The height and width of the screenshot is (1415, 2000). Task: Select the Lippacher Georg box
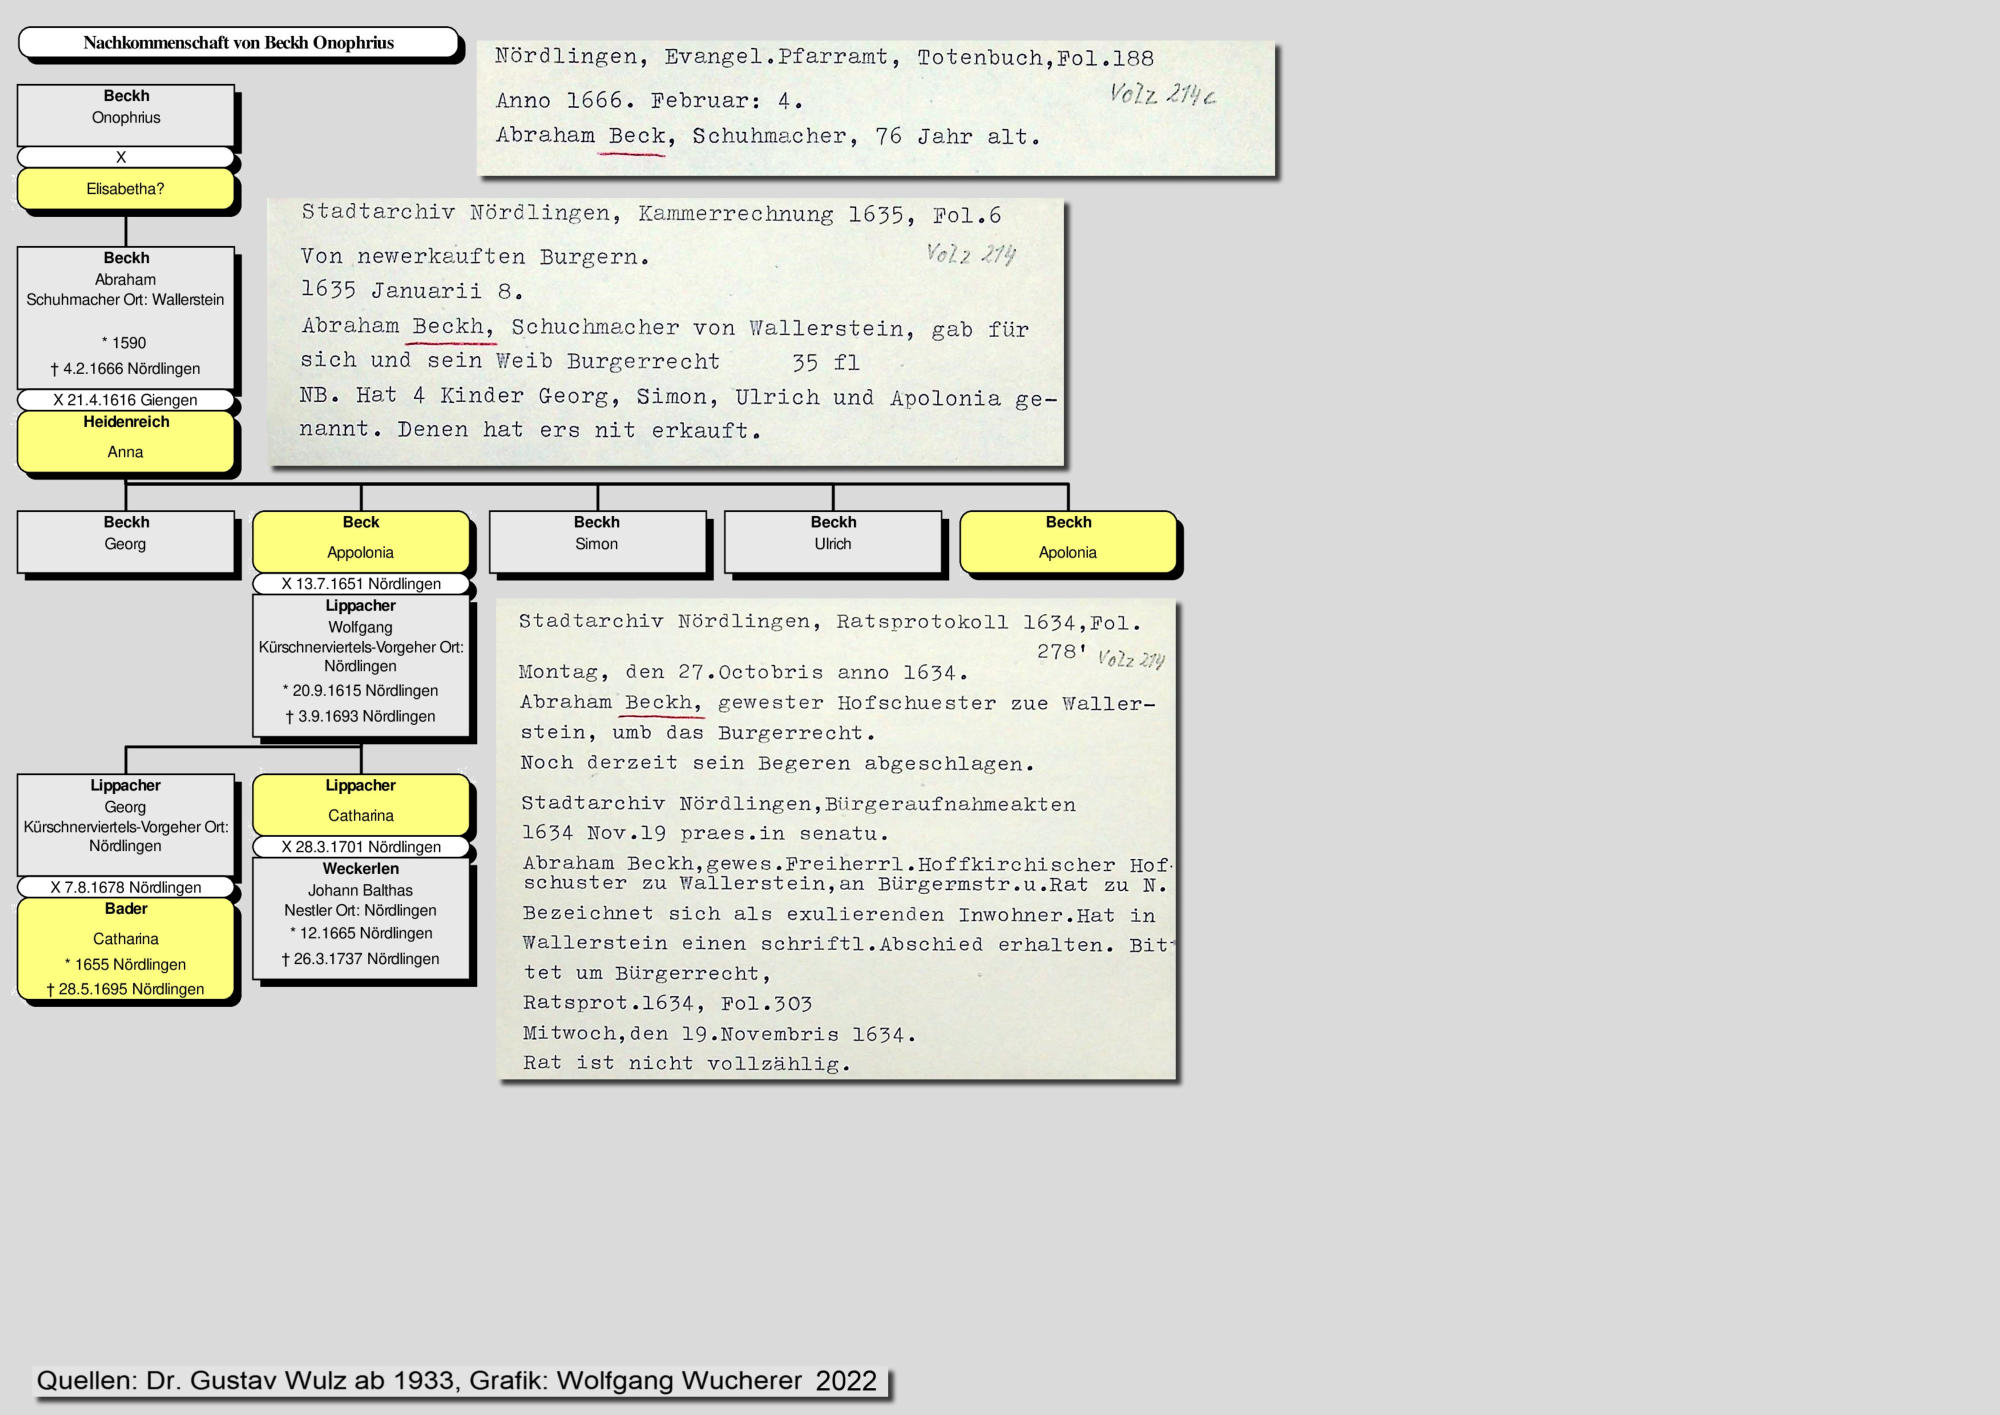point(125,824)
